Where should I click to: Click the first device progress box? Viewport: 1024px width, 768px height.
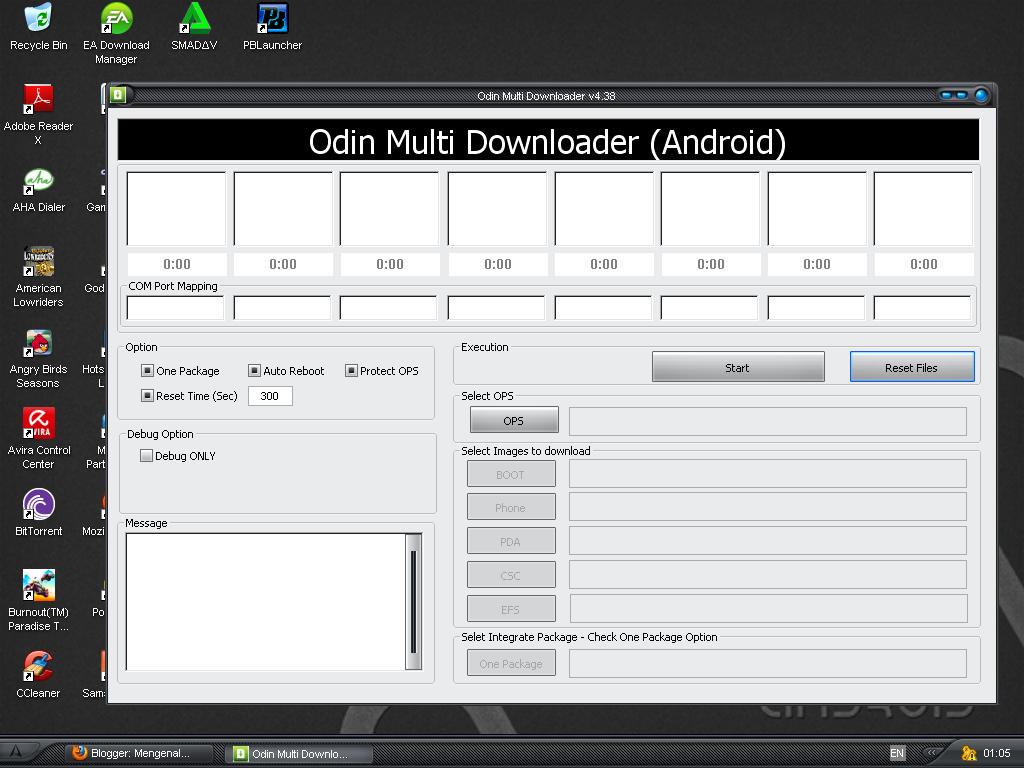point(176,208)
